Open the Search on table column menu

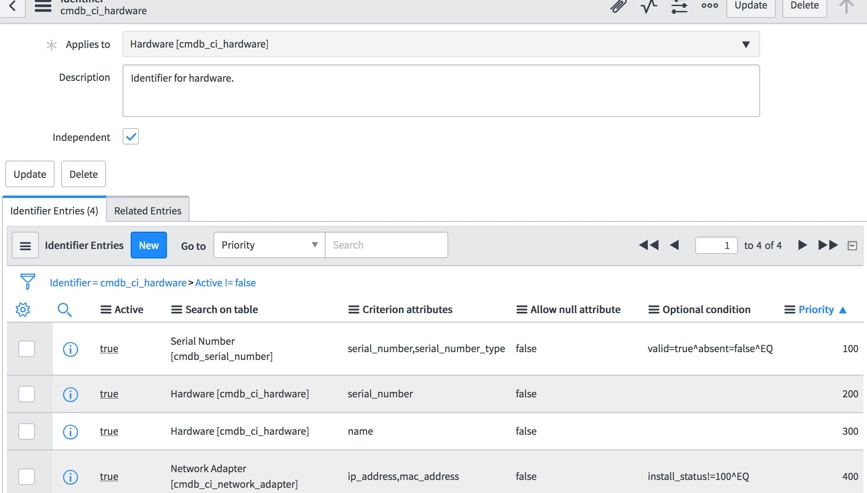pos(176,310)
